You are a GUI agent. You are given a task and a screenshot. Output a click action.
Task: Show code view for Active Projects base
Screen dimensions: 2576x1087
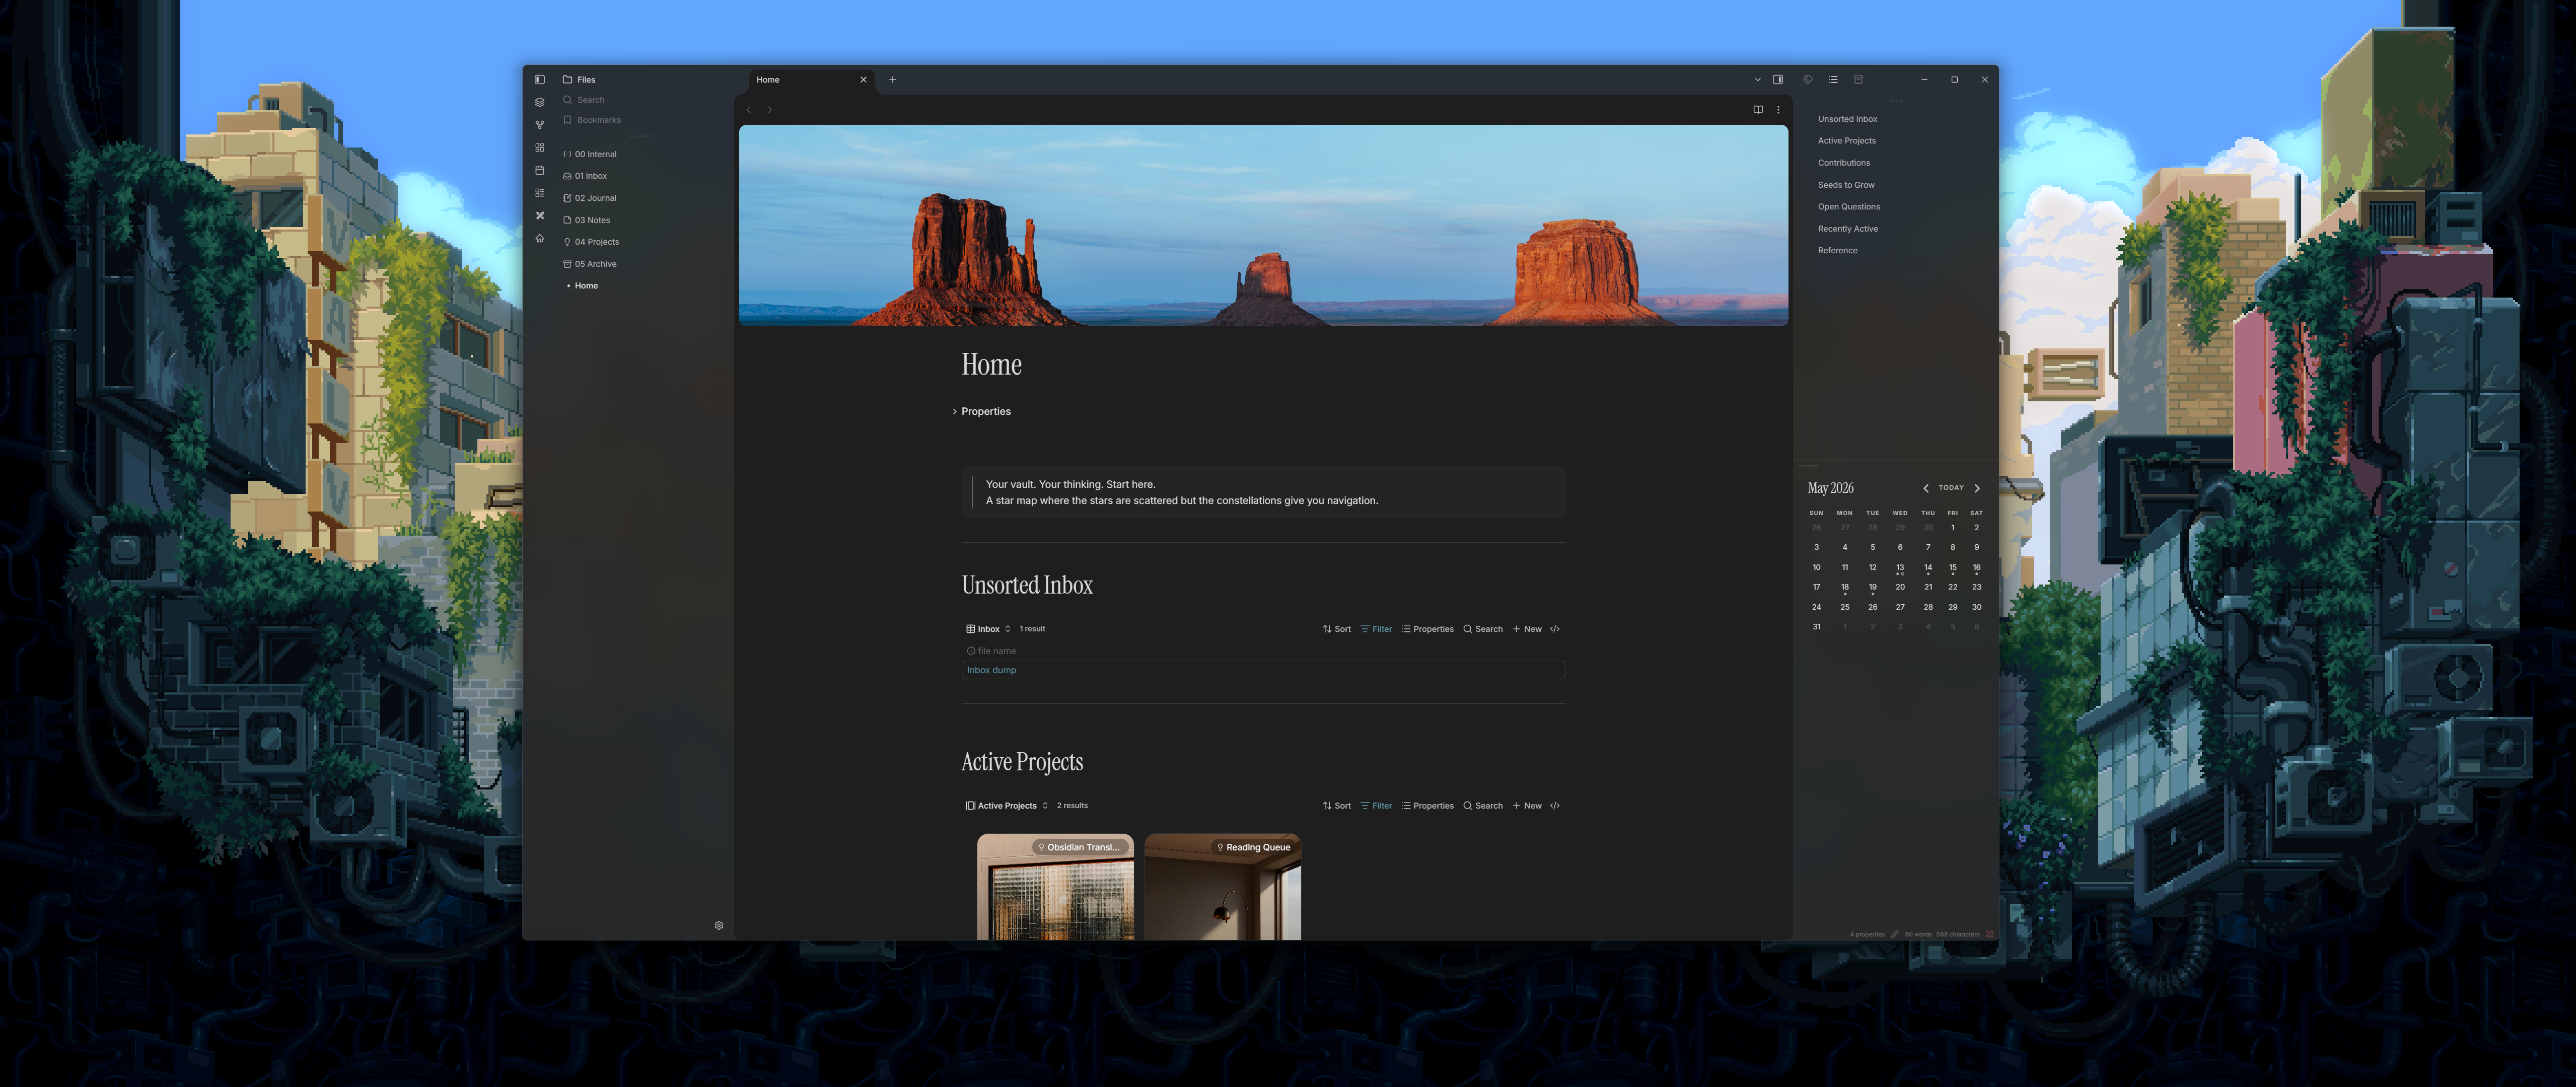1555,806
